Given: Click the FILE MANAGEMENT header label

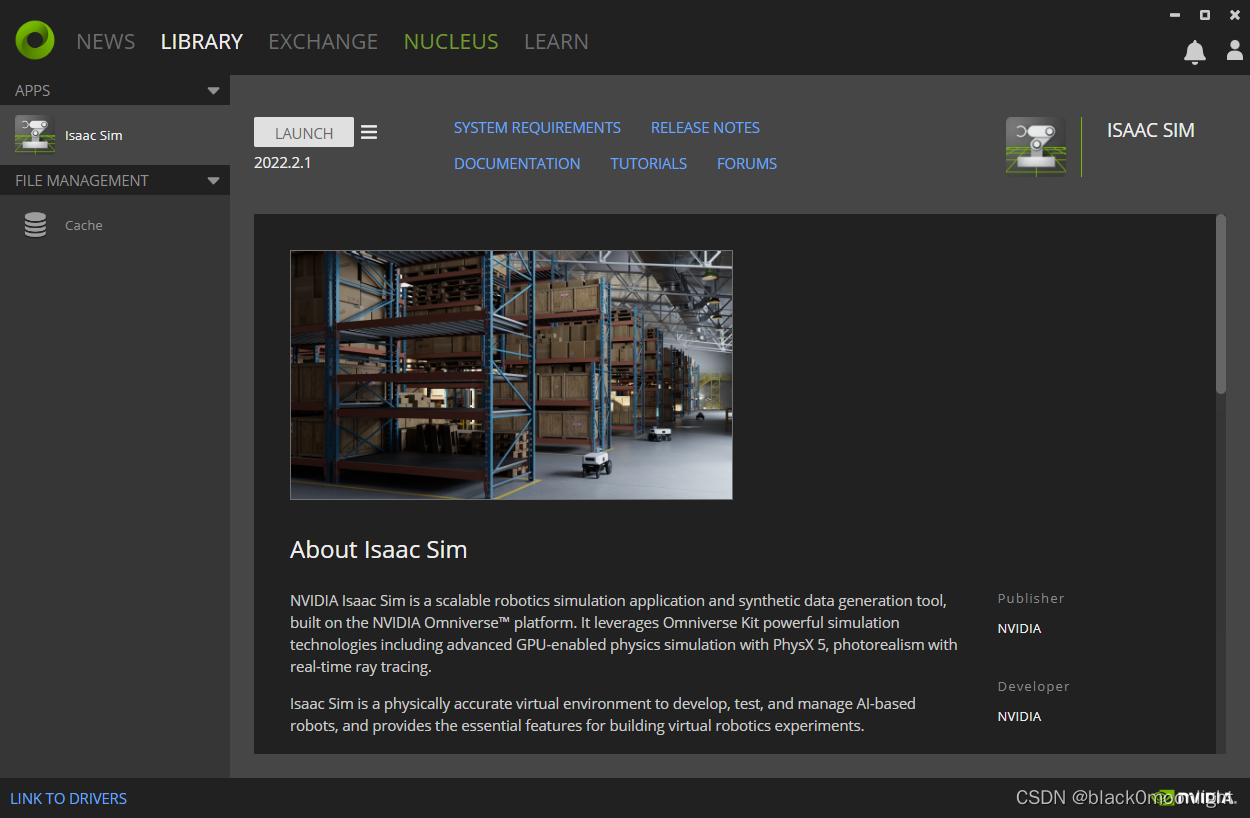Looking at the screenshot, I should coord(82,181).
